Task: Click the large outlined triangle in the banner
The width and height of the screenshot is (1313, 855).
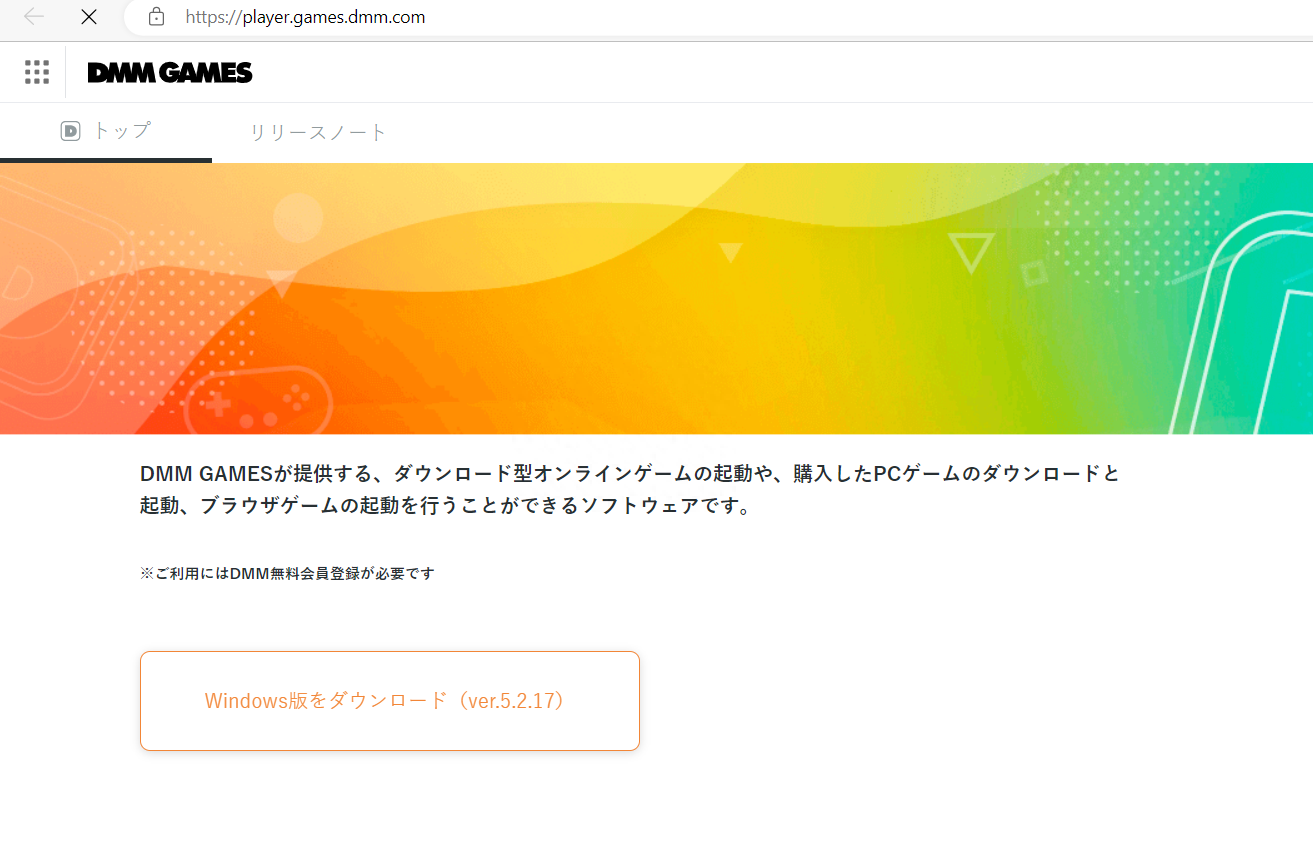Action: tap(971, 252)
